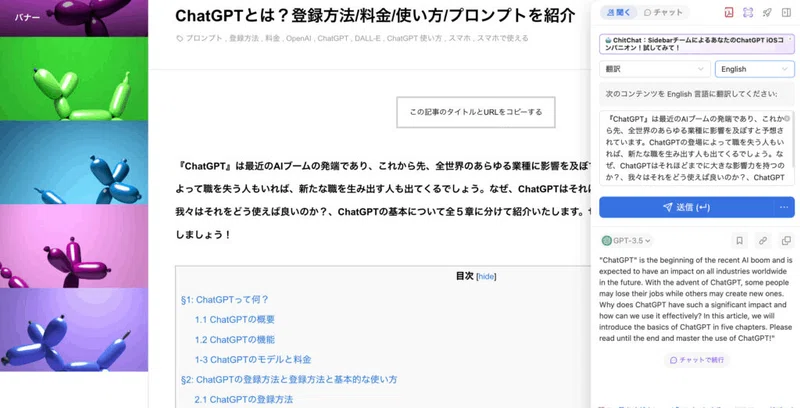This screenshot has width=800, height=408.
Task: Click the screenshot capture icon in sidebar
Action: pyautogui.click(x=747, y=13)
